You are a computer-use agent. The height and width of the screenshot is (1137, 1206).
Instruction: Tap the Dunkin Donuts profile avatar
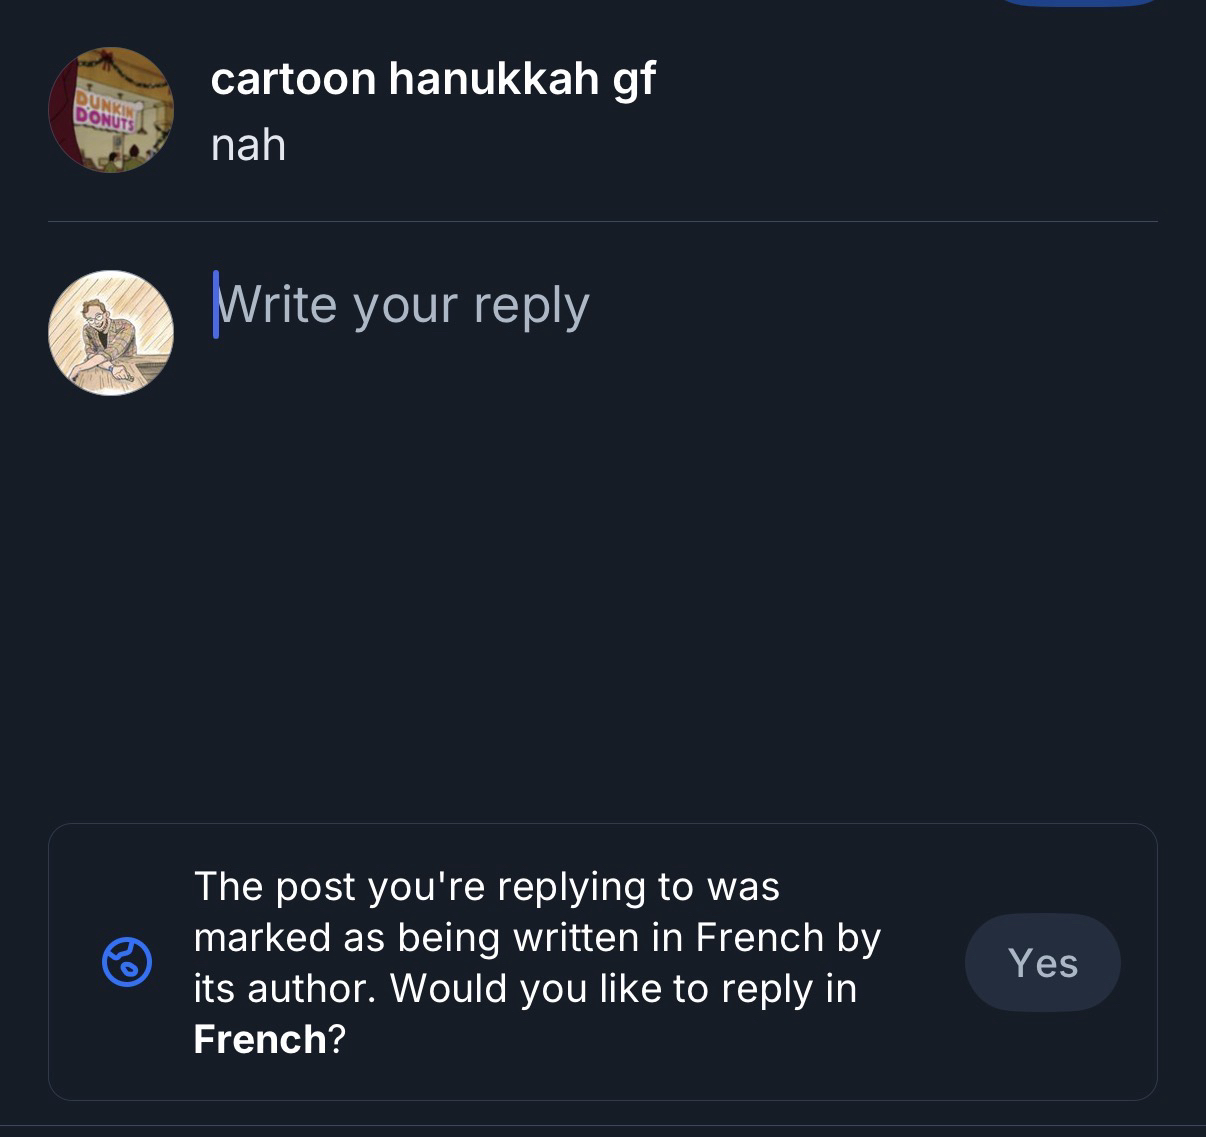click(x=111, y=110)
